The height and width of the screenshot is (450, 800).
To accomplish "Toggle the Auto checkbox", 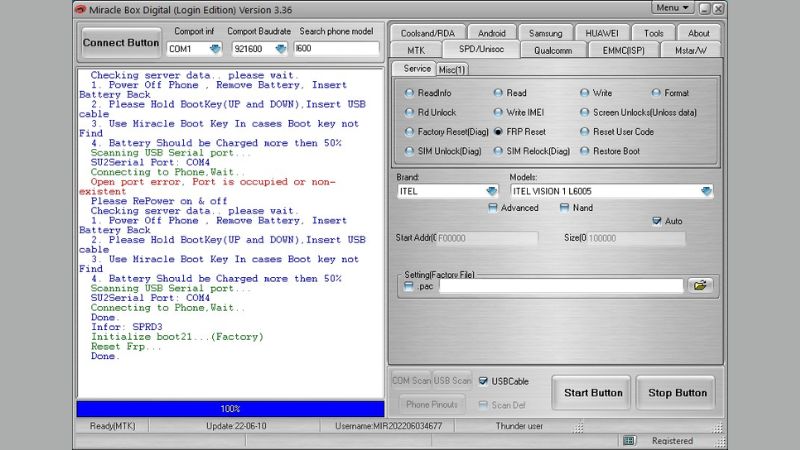I will [657, 221].
